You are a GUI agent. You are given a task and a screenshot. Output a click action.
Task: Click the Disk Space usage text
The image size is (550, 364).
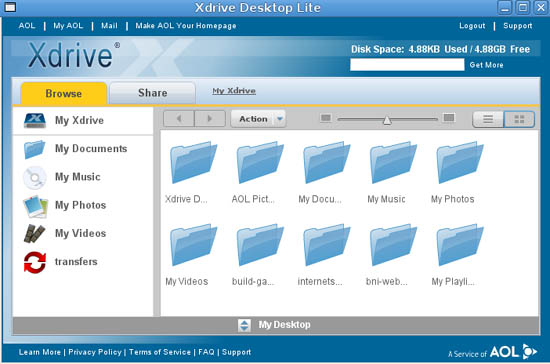pos(440,49)
